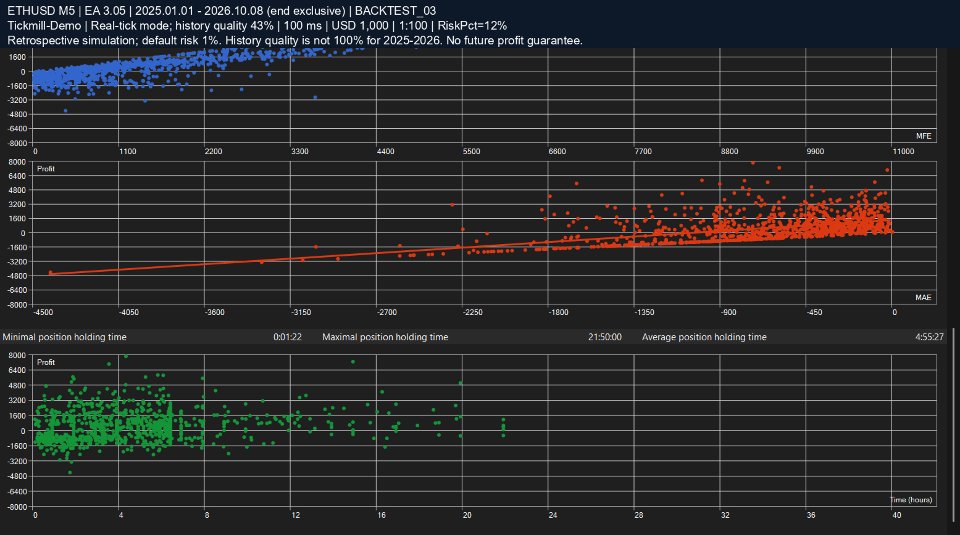Click the "36" hour tick on the time axis
Screen dimensions: 960x535
(x=811, y=515)
